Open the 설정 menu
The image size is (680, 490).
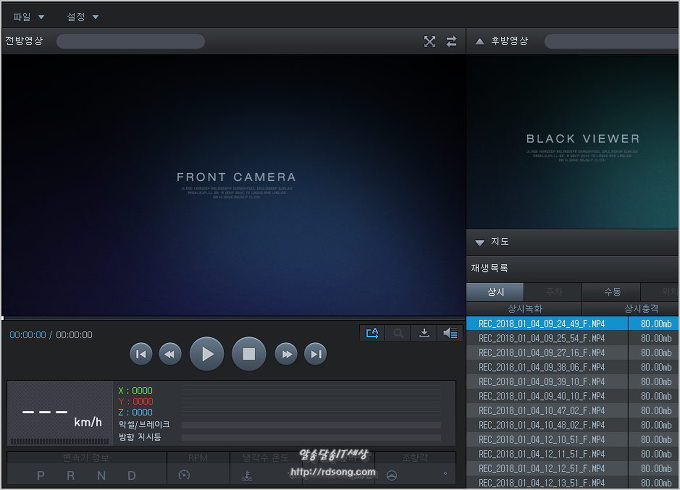(x=81, y=17)
